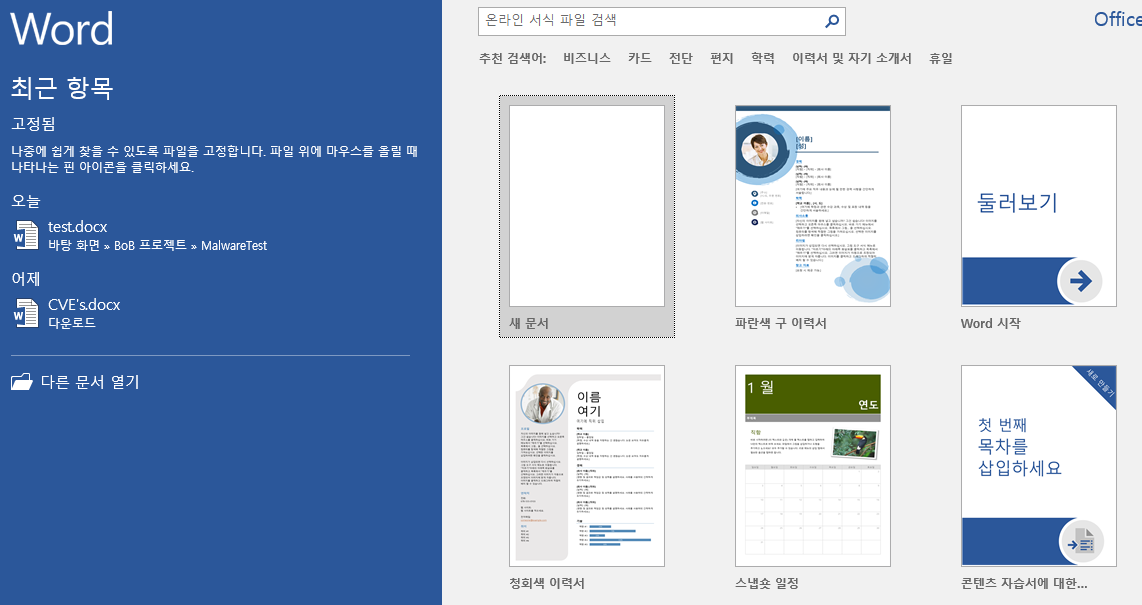Click the 파란색 구 이력서 label

coord(781,323)
